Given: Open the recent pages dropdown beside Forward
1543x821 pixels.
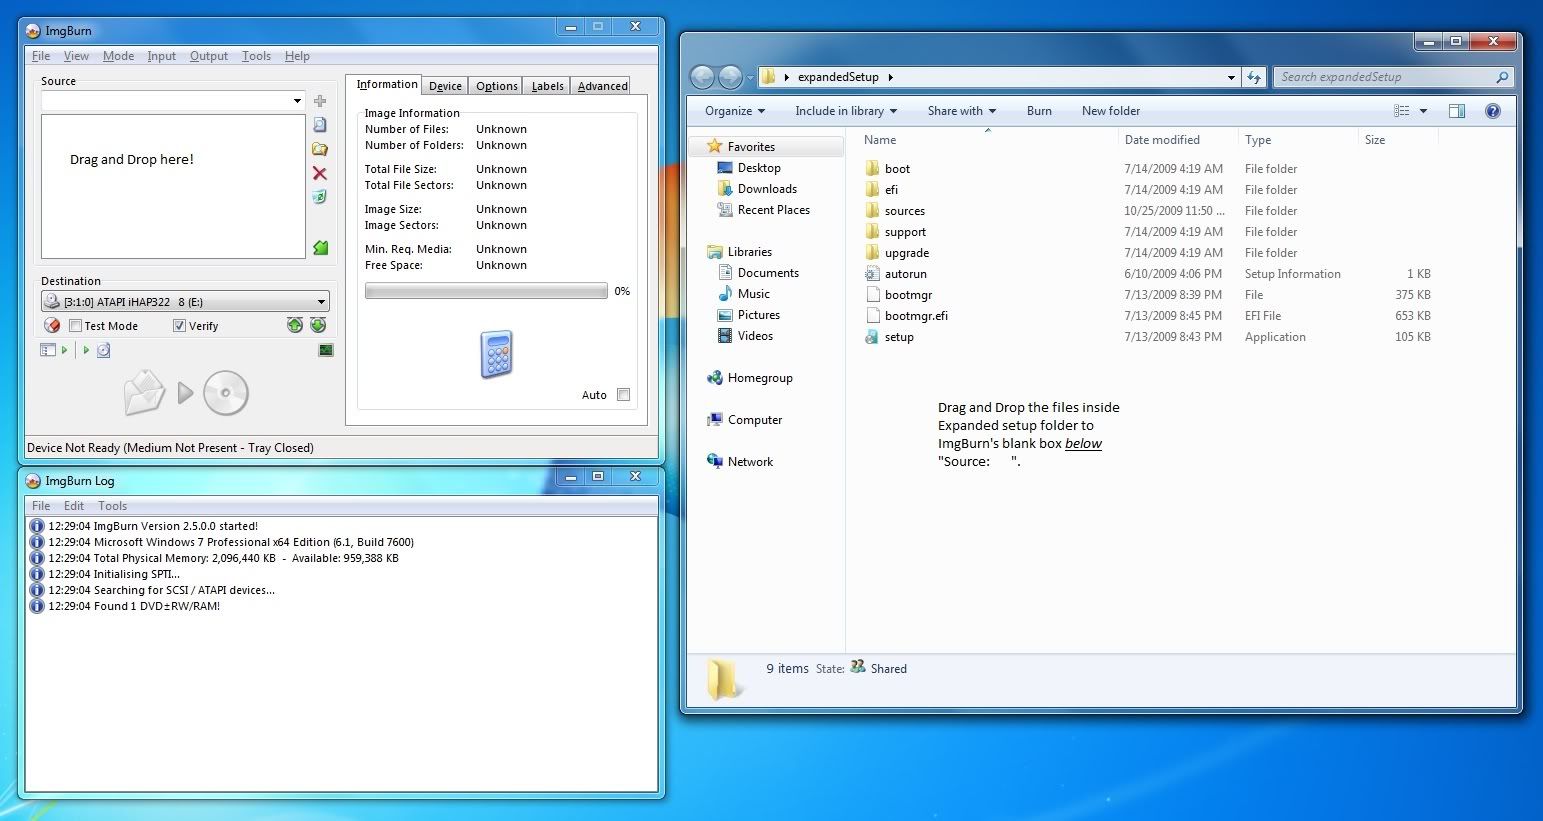Looking at the screenshot, I should point(750,77).
